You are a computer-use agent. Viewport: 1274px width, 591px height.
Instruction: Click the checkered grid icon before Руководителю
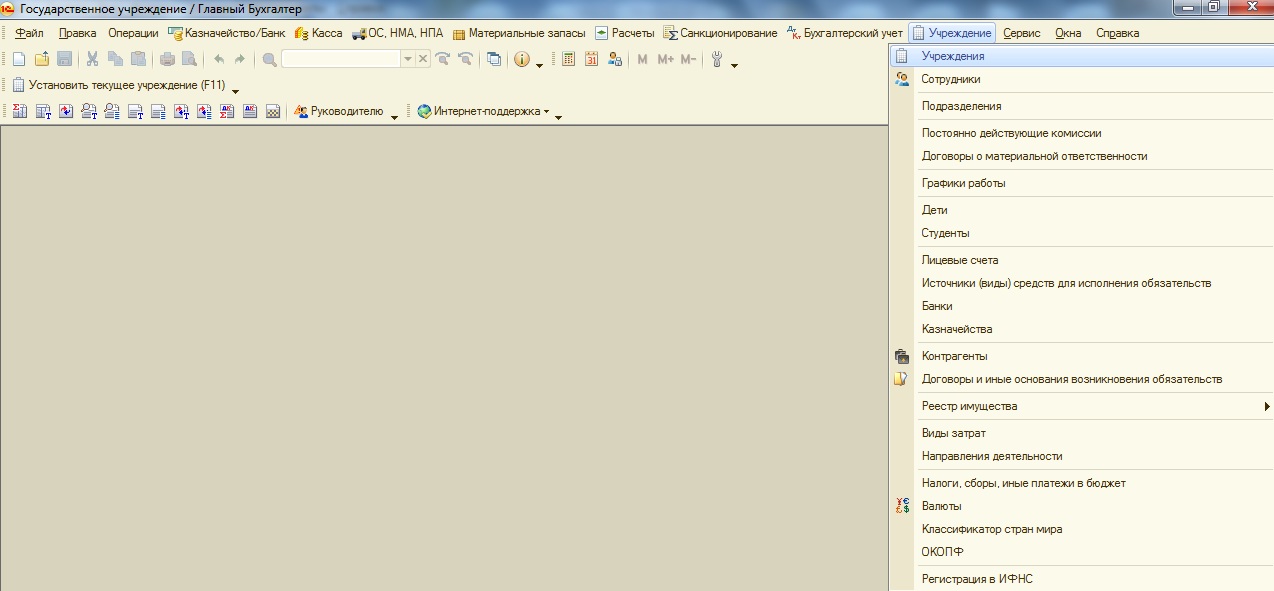coord(272,111)
